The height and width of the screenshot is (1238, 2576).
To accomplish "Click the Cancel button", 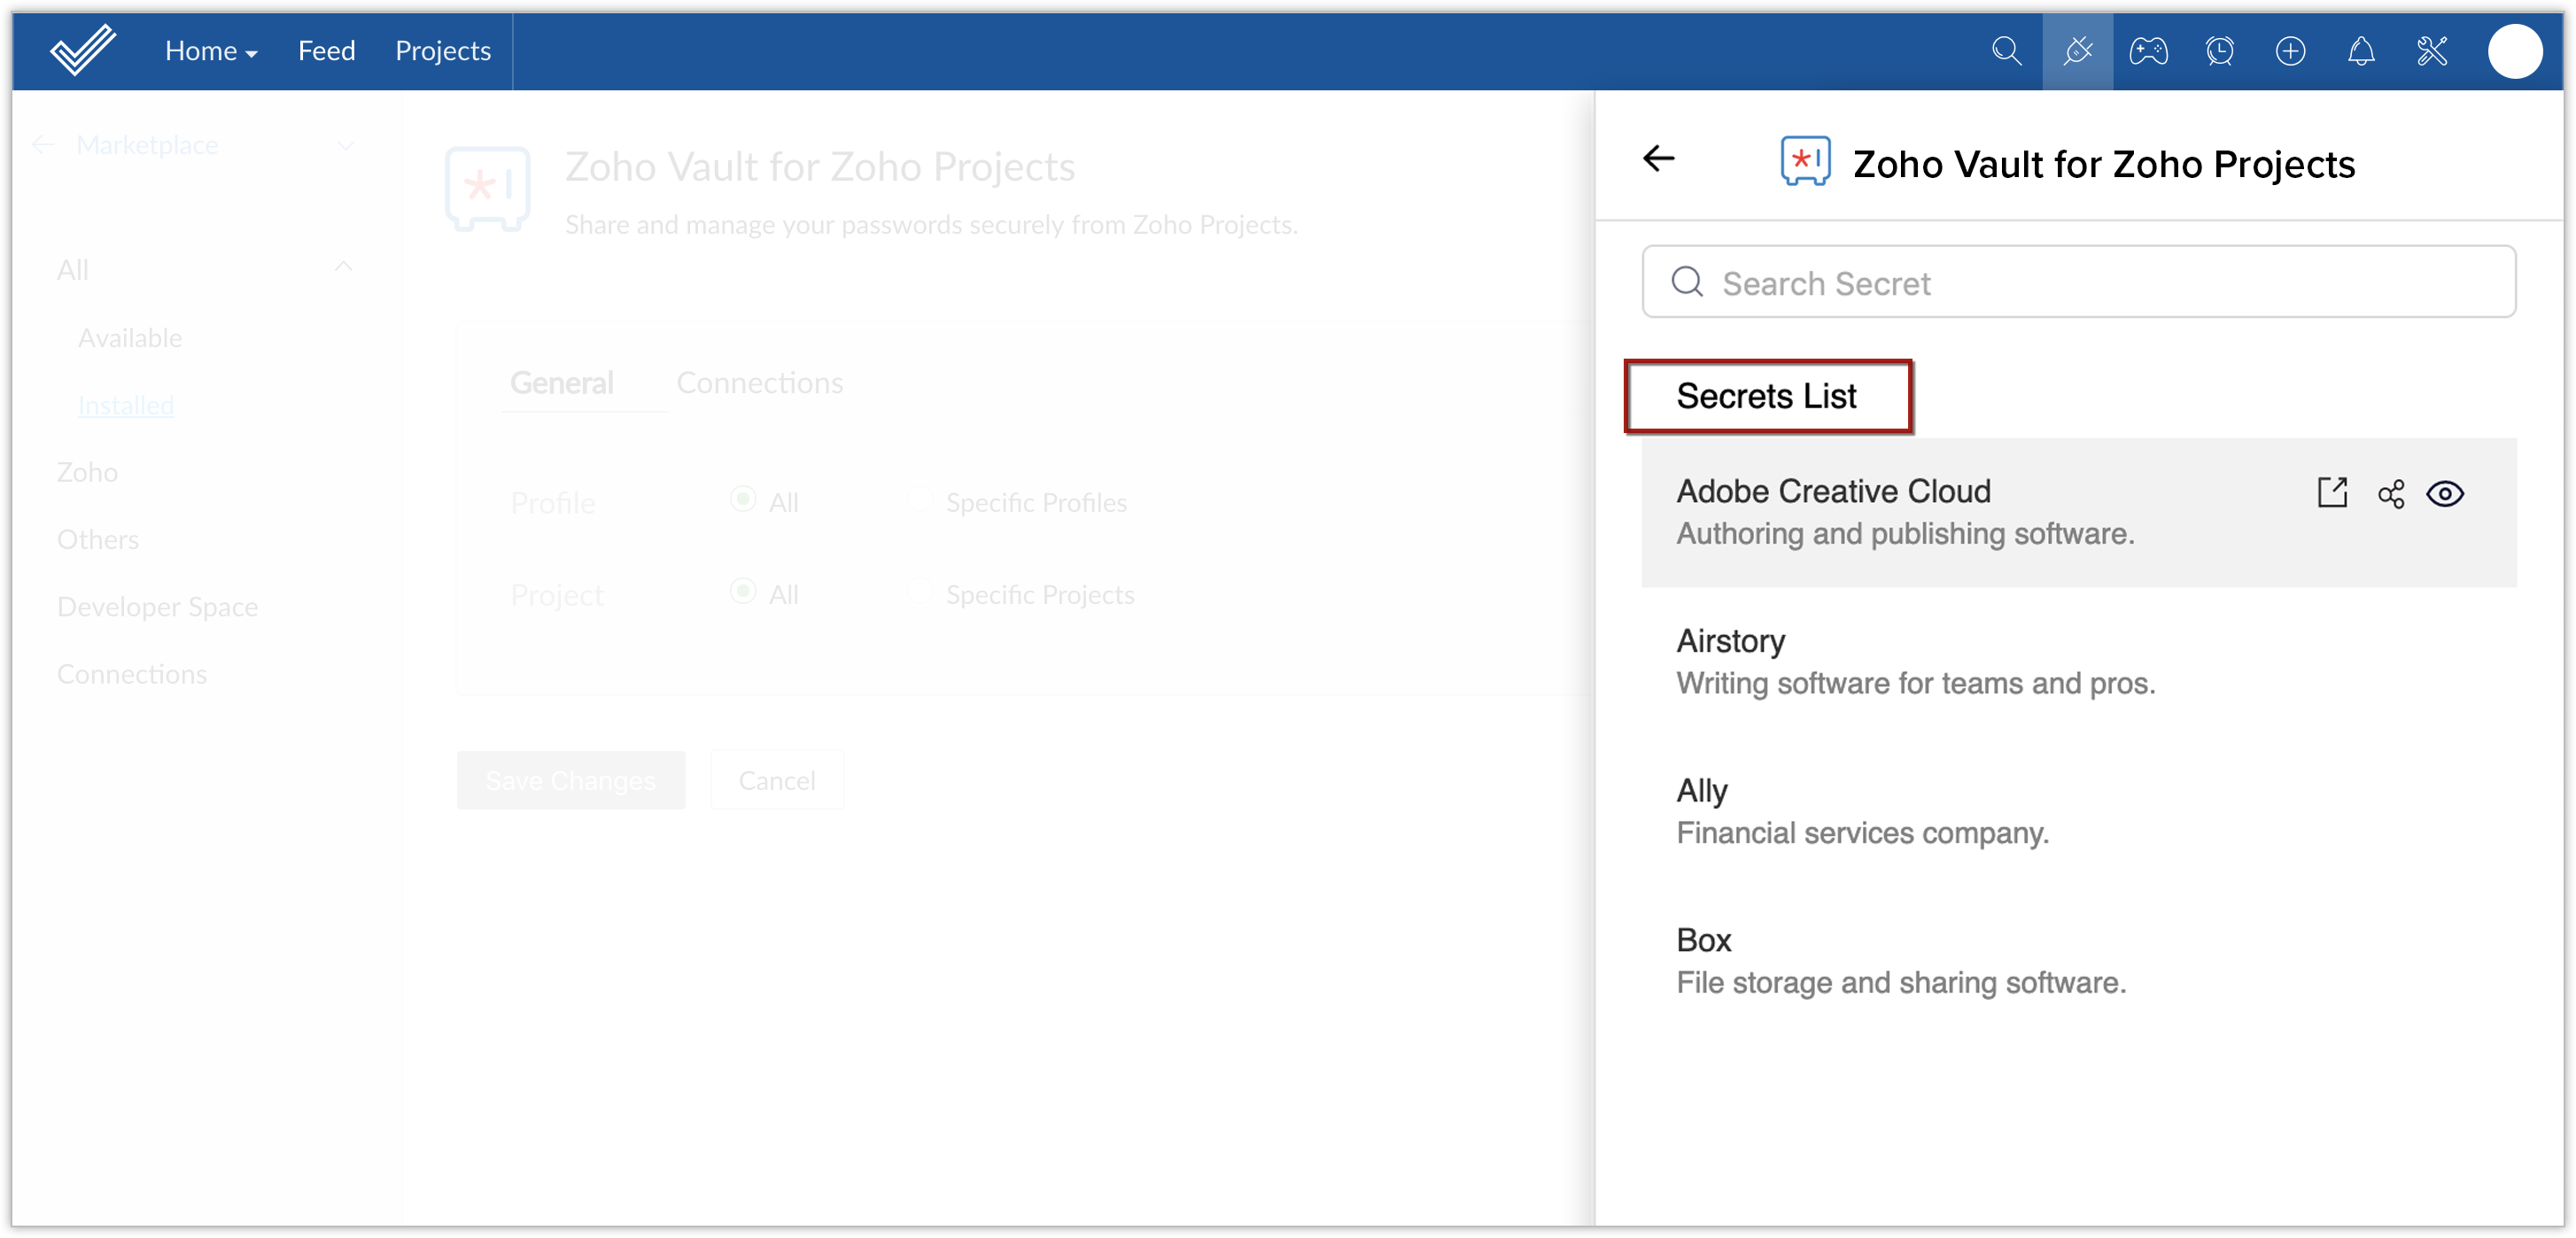I will [777, 780].
